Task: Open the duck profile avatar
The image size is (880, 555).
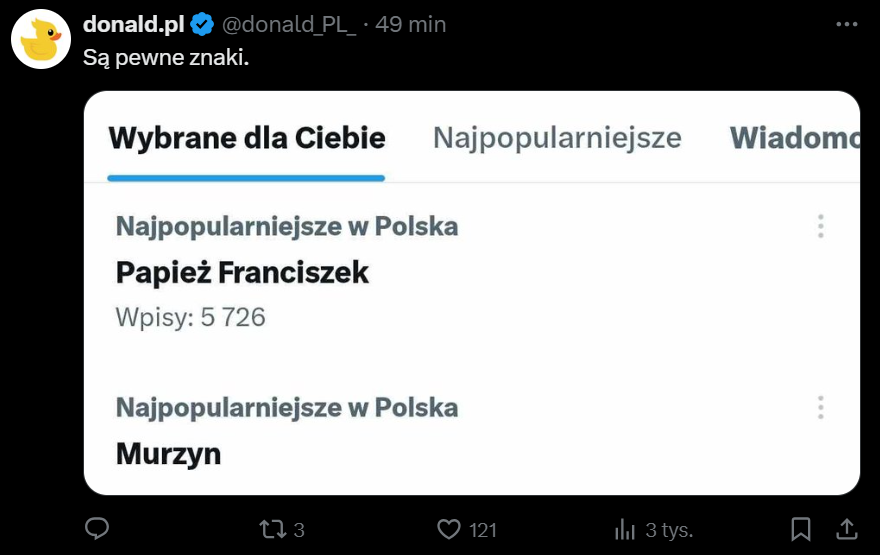Action: pyautogui.click(x=41, y=40)
